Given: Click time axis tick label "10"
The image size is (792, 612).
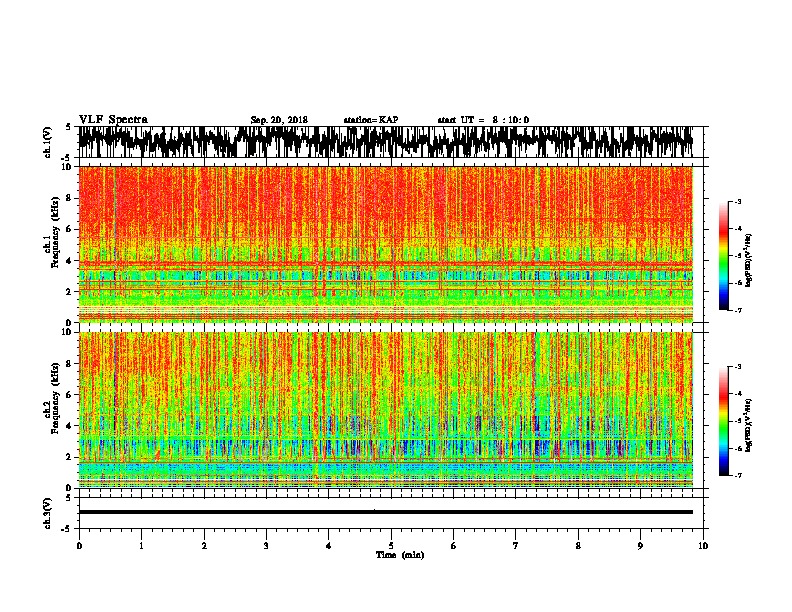Looking at the screenshot, I should (x=703, y=546).
